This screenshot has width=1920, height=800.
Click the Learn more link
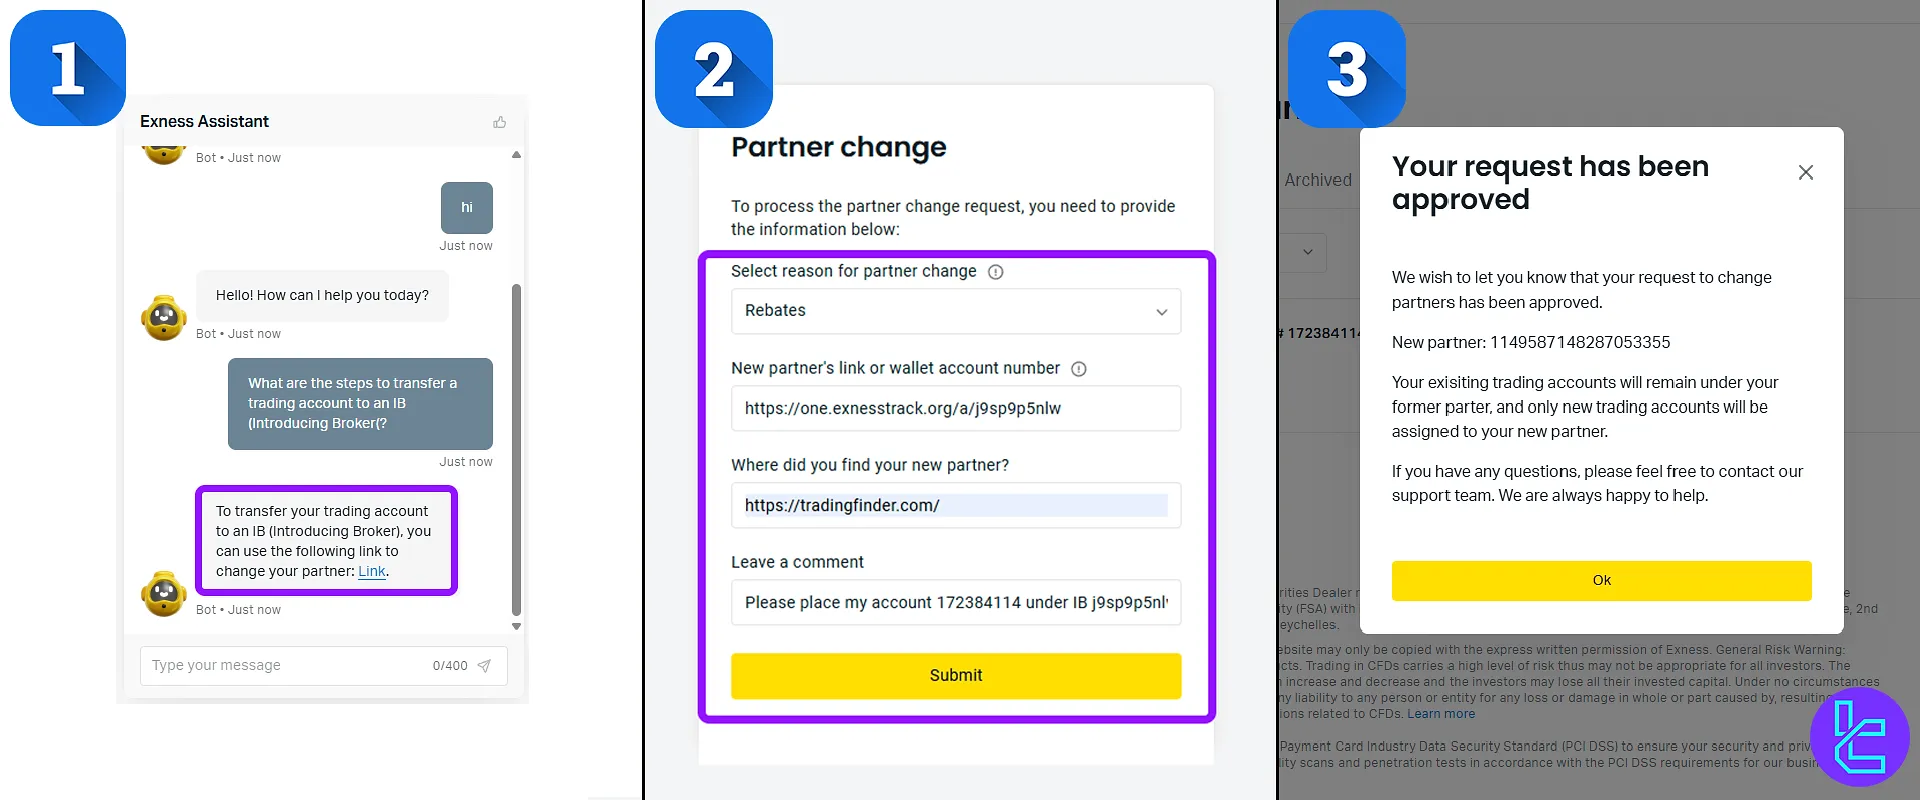(x=1440, y=714)
